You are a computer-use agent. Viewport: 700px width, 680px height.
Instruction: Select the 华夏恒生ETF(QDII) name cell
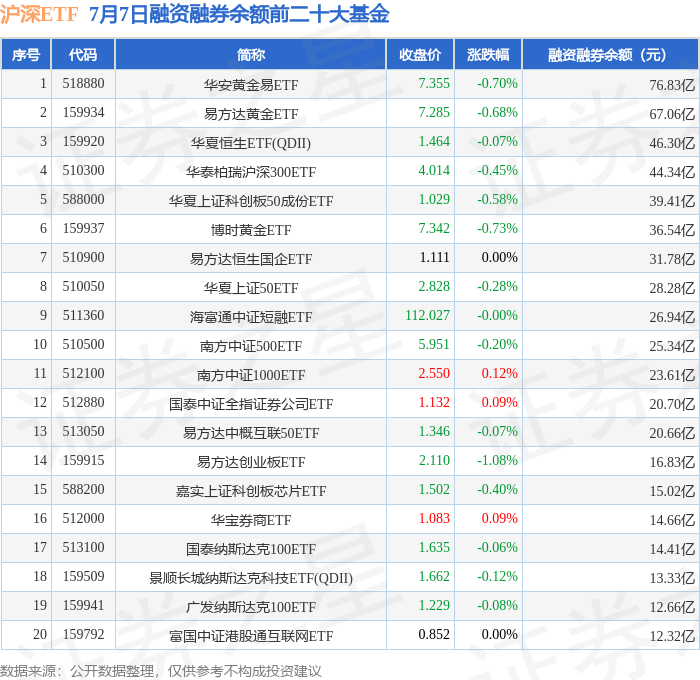pos(250,143)
